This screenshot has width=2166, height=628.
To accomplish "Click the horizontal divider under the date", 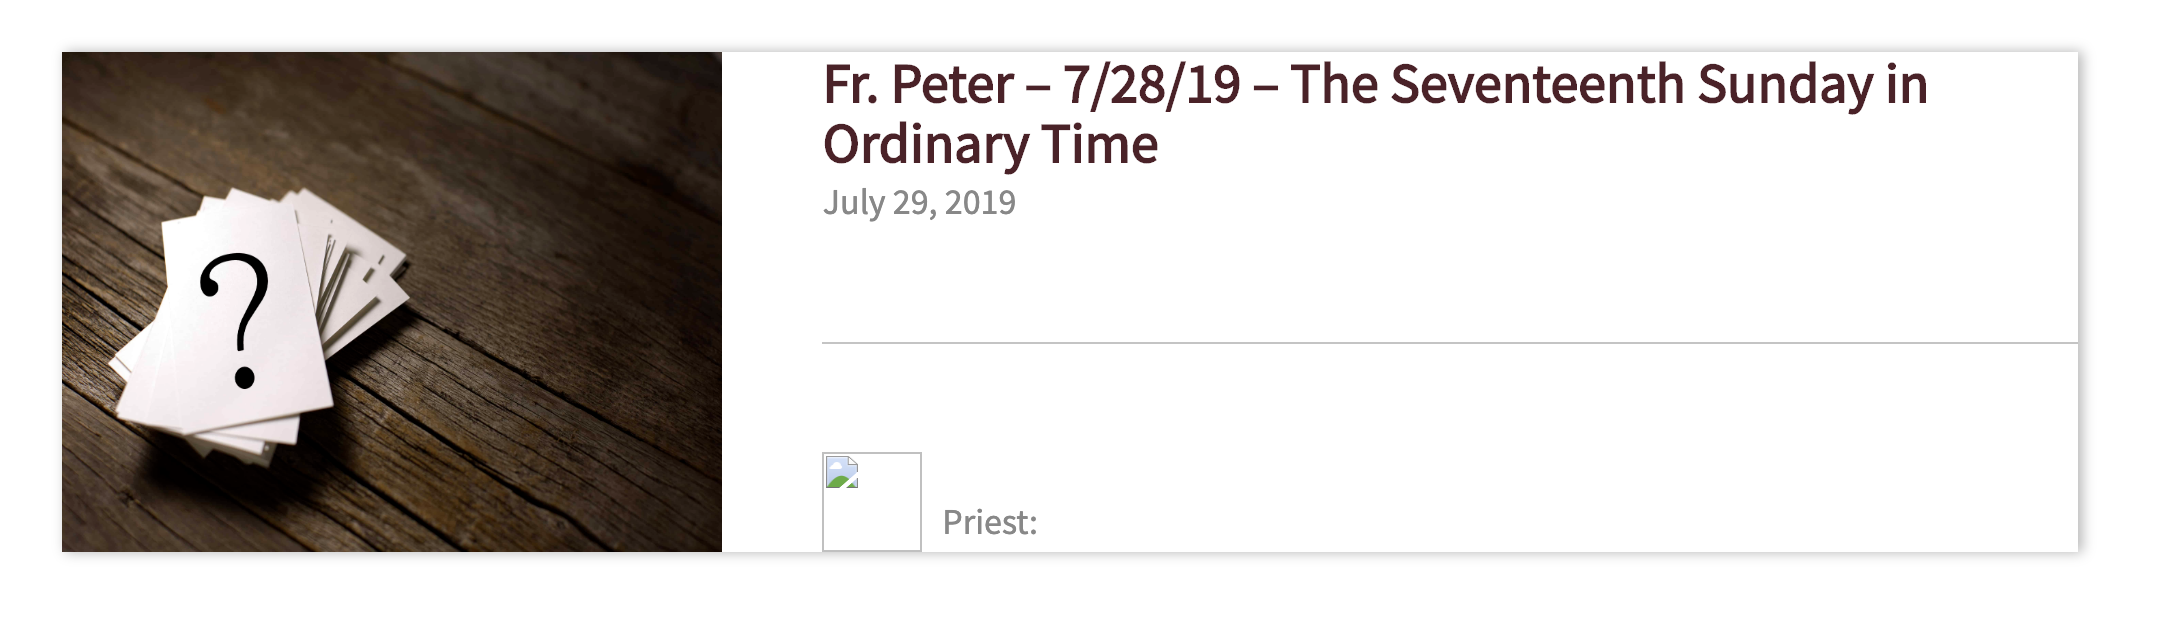I will (1448, 343).
